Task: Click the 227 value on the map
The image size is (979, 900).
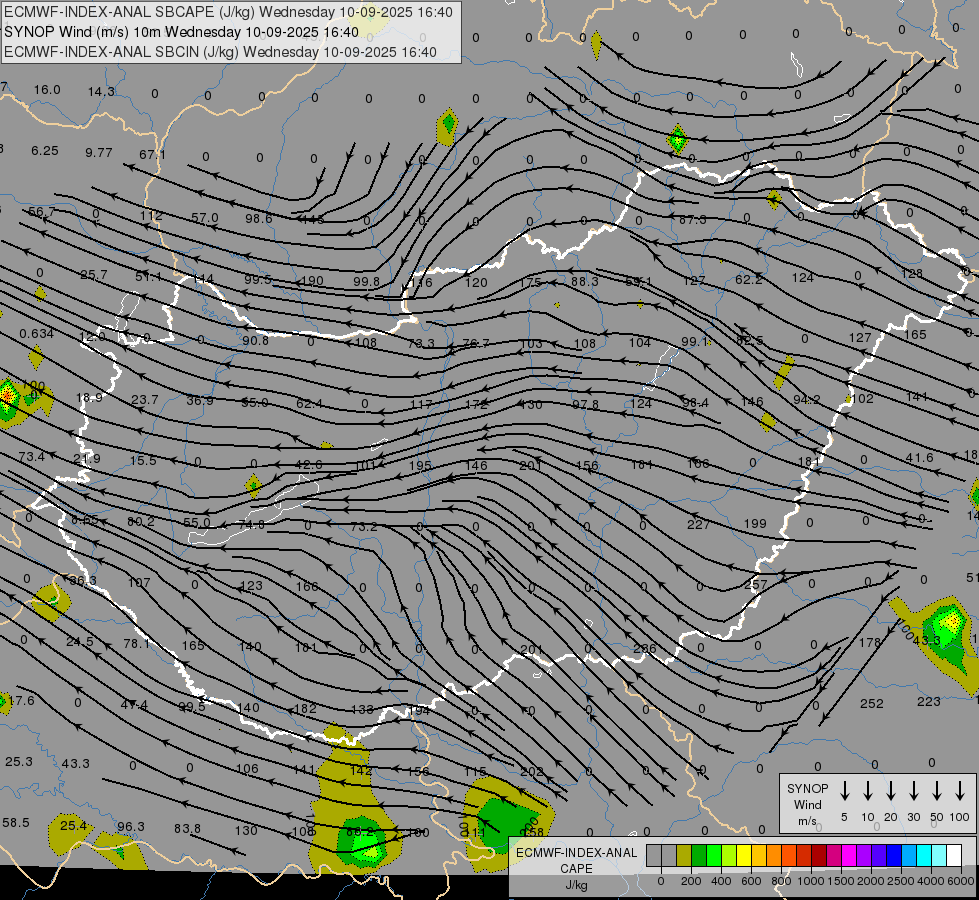Action: (x=698, y=525)
